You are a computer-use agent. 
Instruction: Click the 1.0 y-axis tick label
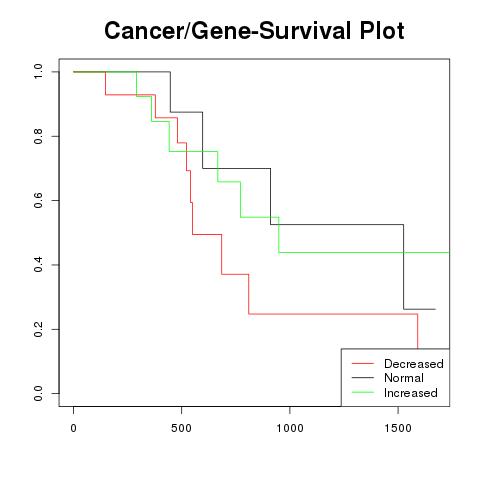pos(38,72)
